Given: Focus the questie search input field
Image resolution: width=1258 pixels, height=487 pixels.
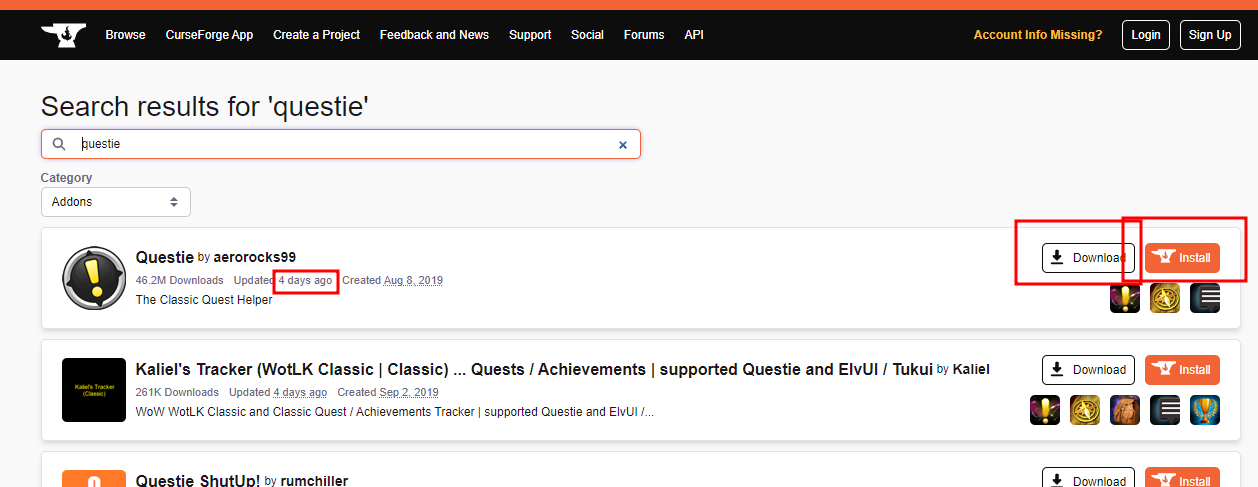Looking at the screenshot, I should point(341,144).
